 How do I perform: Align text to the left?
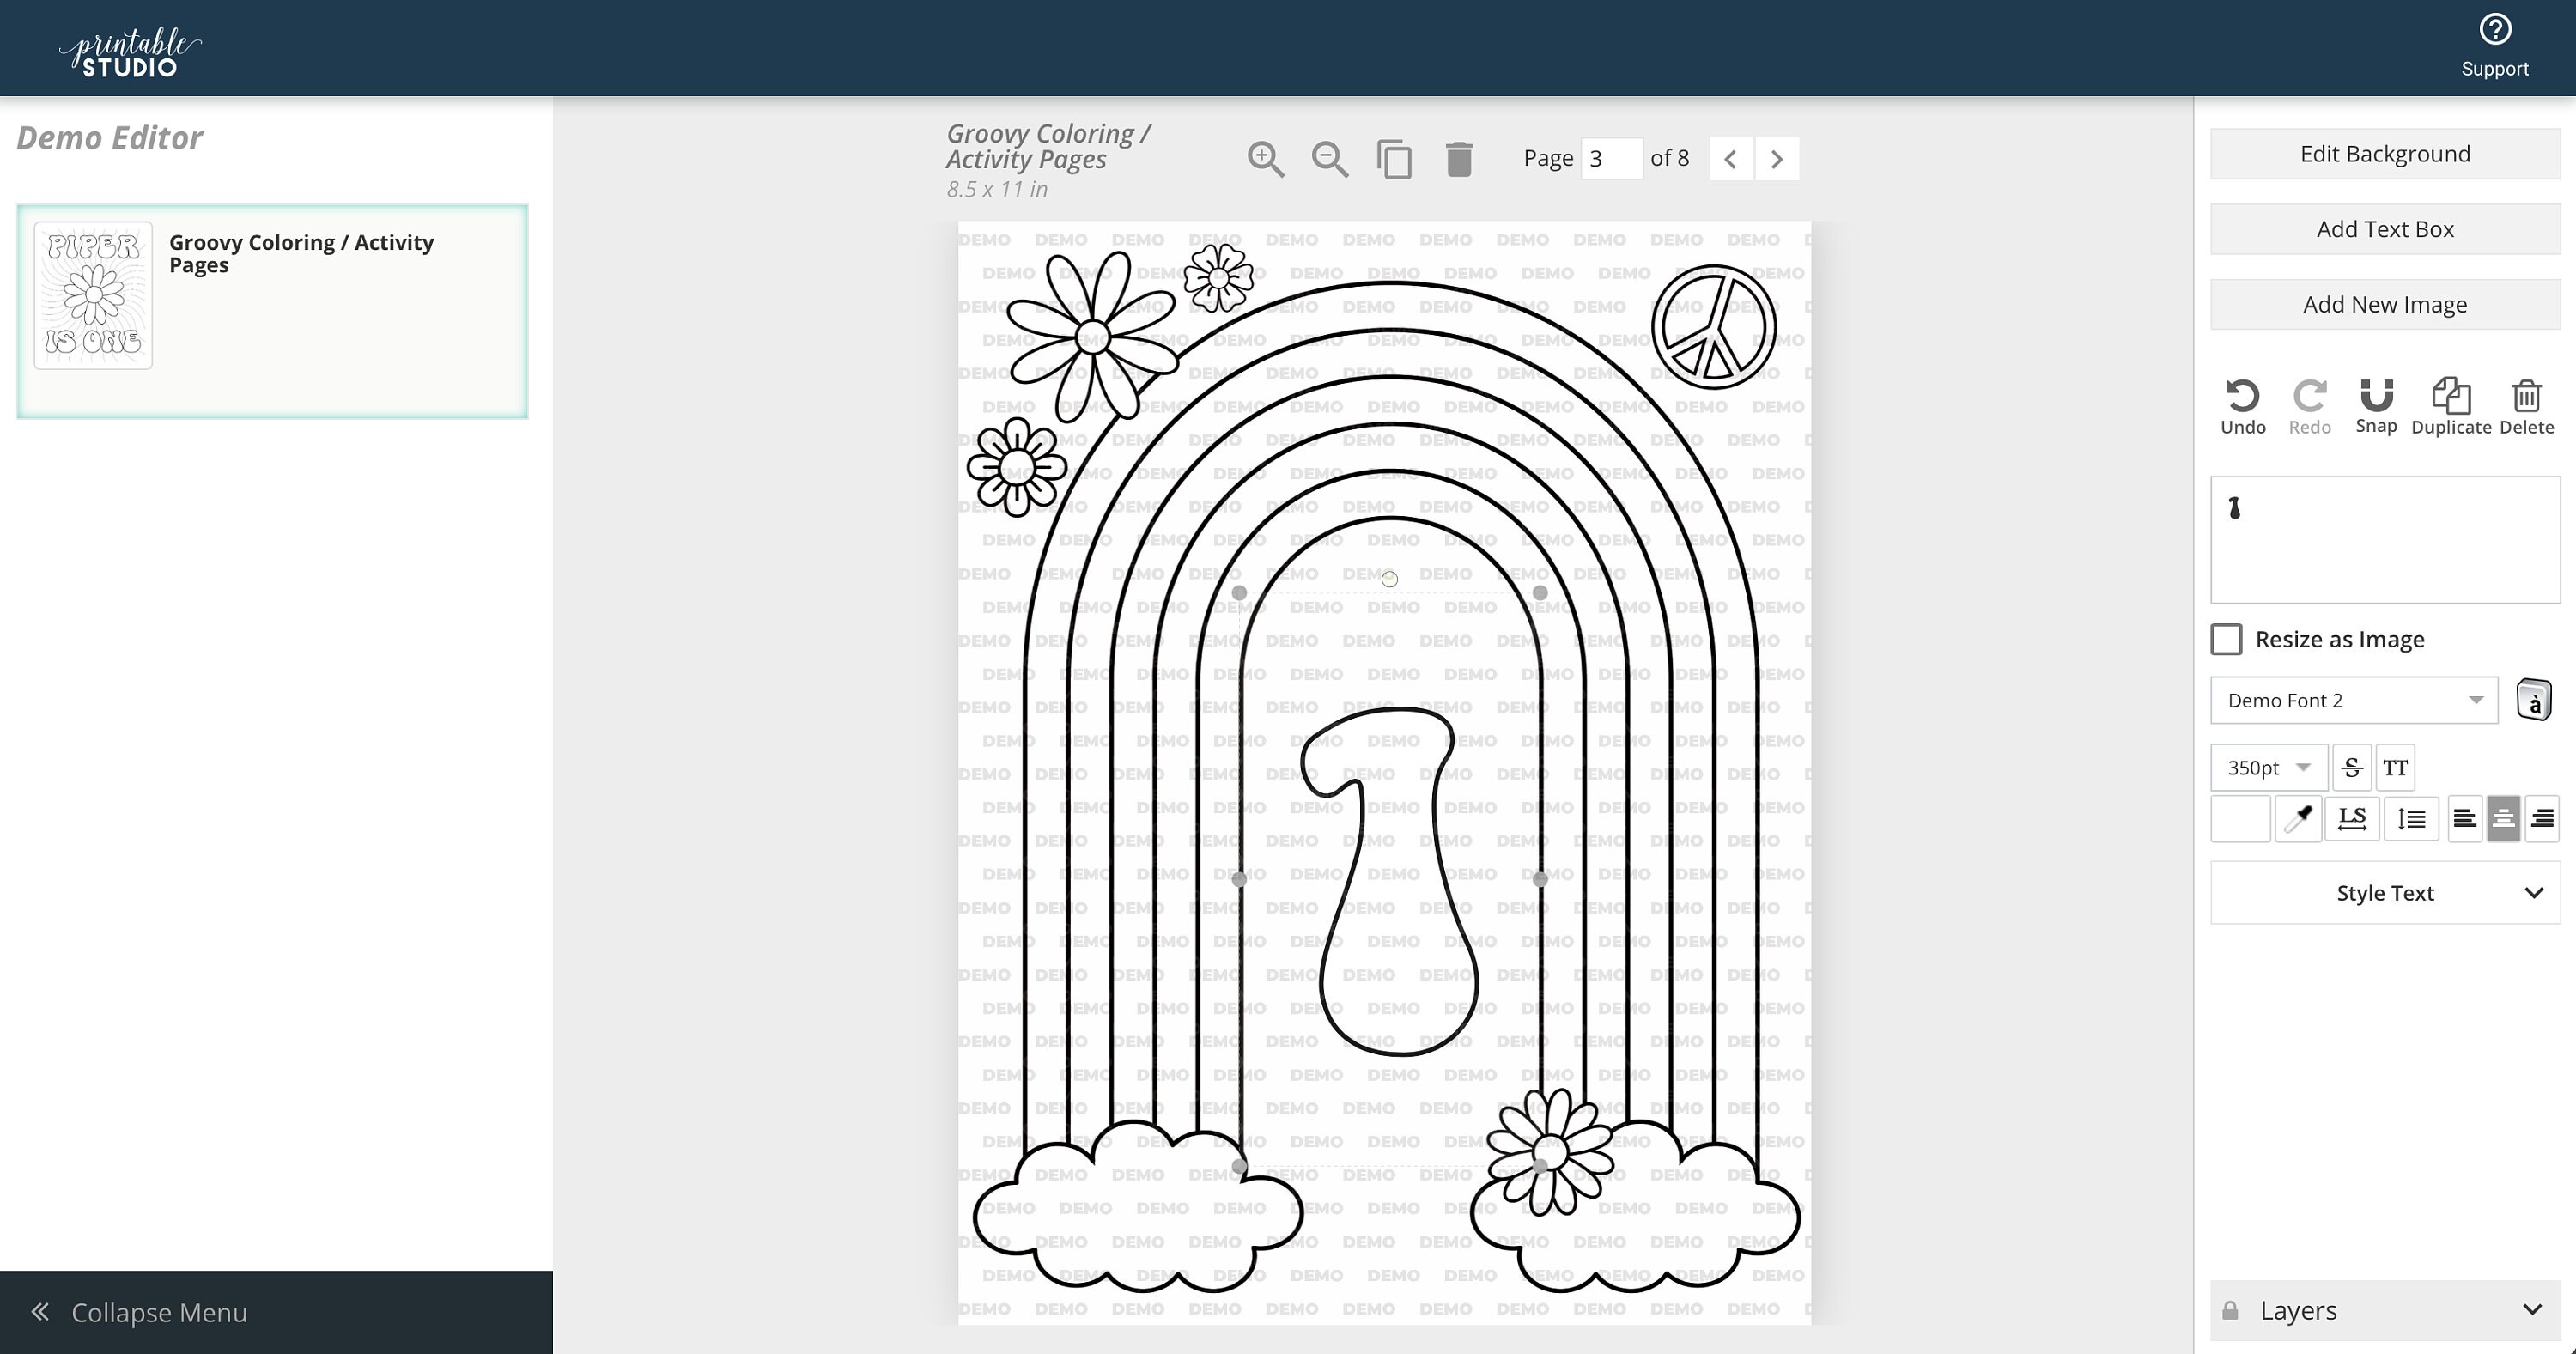click(2465, 819)
